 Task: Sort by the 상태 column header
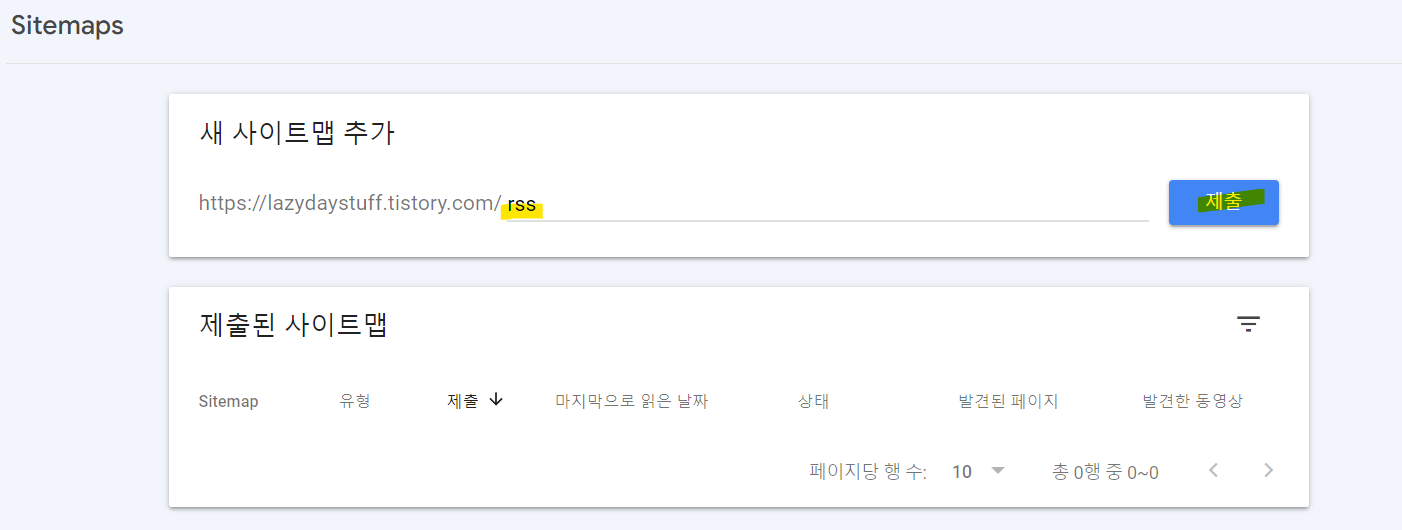[813, 401]
